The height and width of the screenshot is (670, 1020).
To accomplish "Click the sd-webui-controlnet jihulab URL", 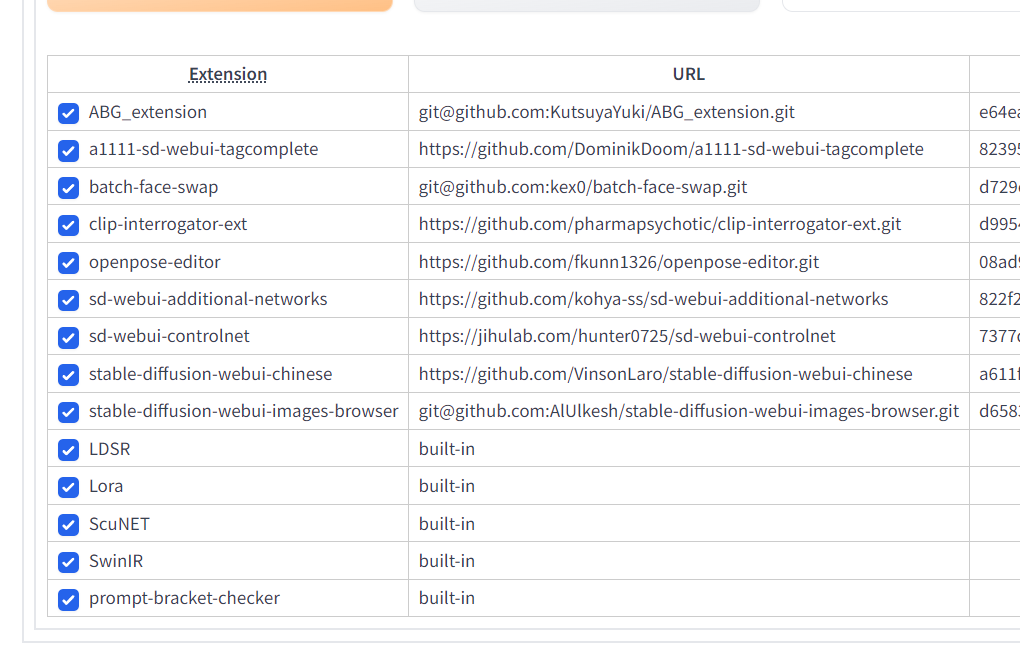I will pyautogui.click(x=627, y=336).
